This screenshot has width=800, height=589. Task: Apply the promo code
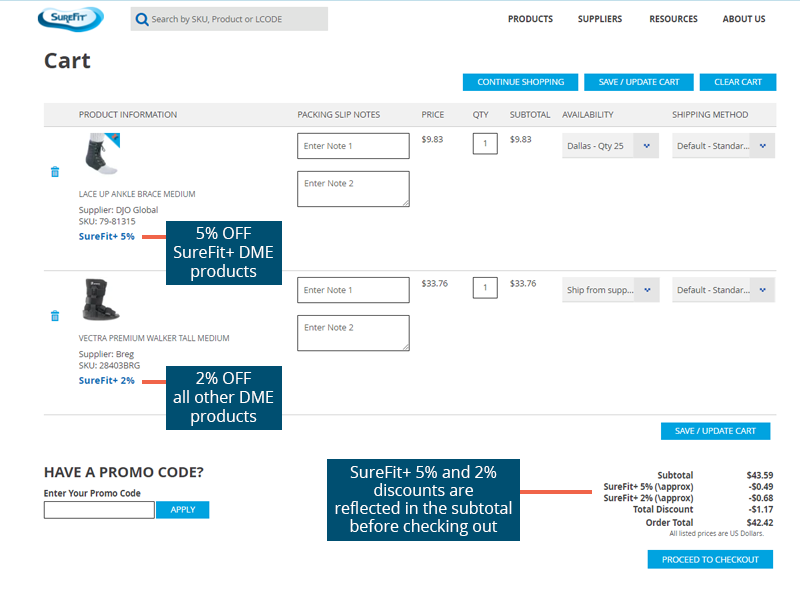[183, 510]
